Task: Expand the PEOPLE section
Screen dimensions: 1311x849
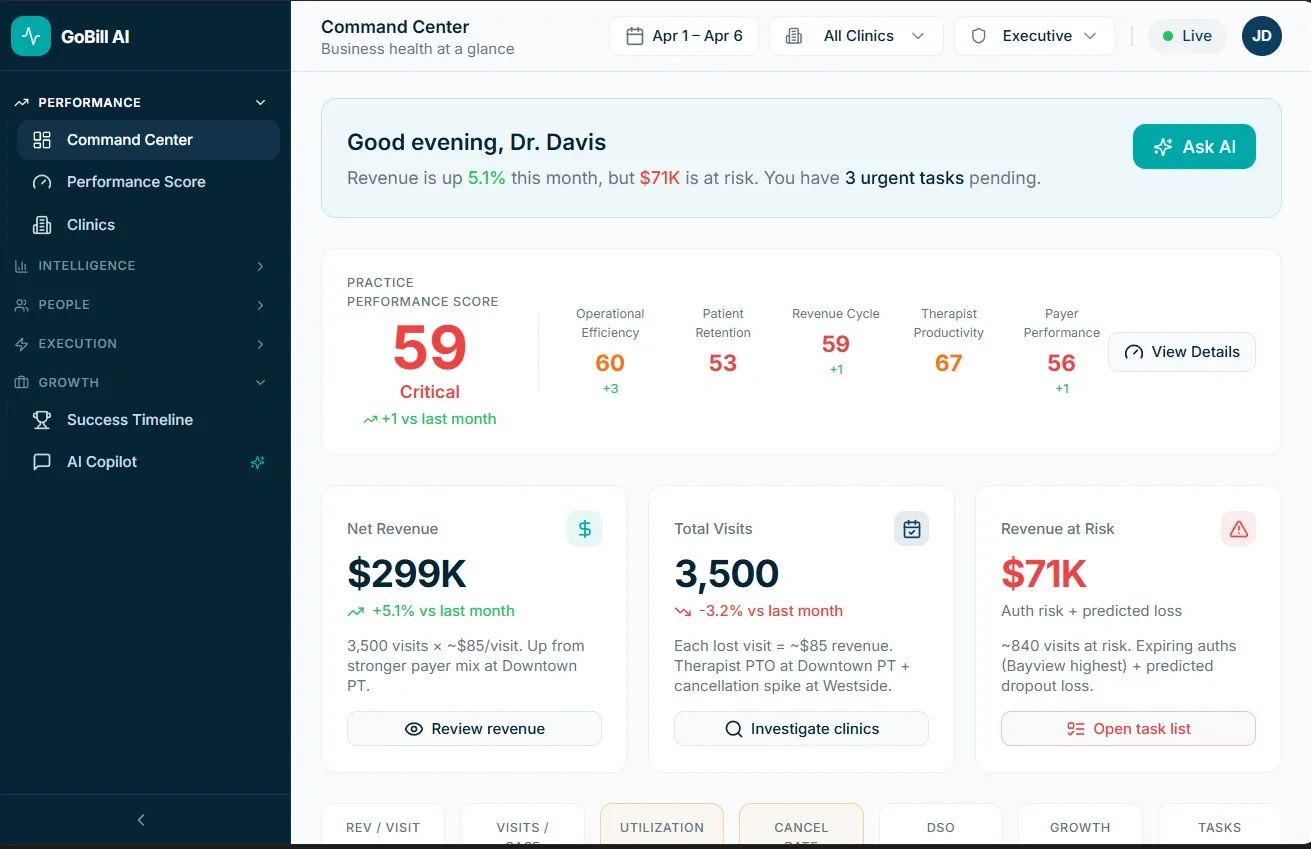Action: coord(140,305)
